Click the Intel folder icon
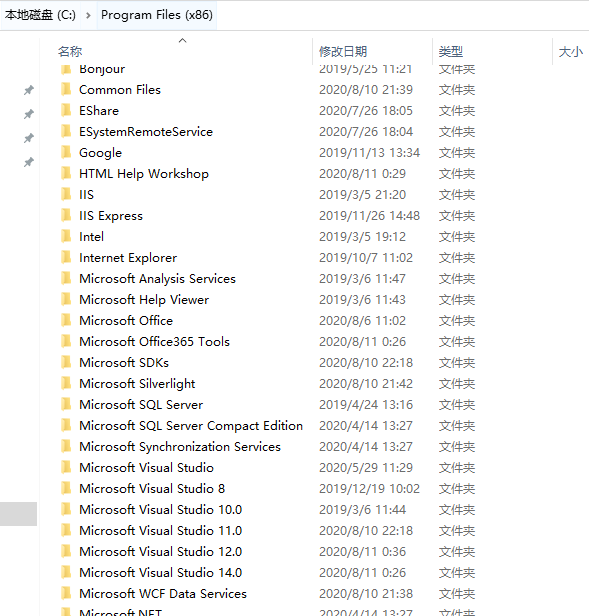This screenshot has height=616, width=589. 66,236
